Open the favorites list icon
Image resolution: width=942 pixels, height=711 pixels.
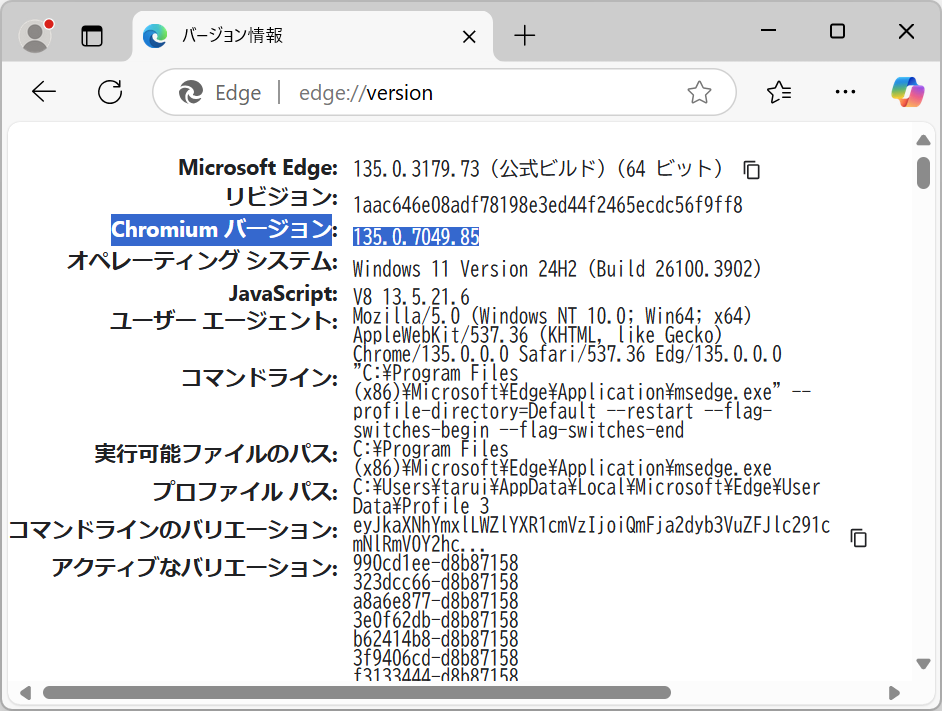click(x=779, y=92)
